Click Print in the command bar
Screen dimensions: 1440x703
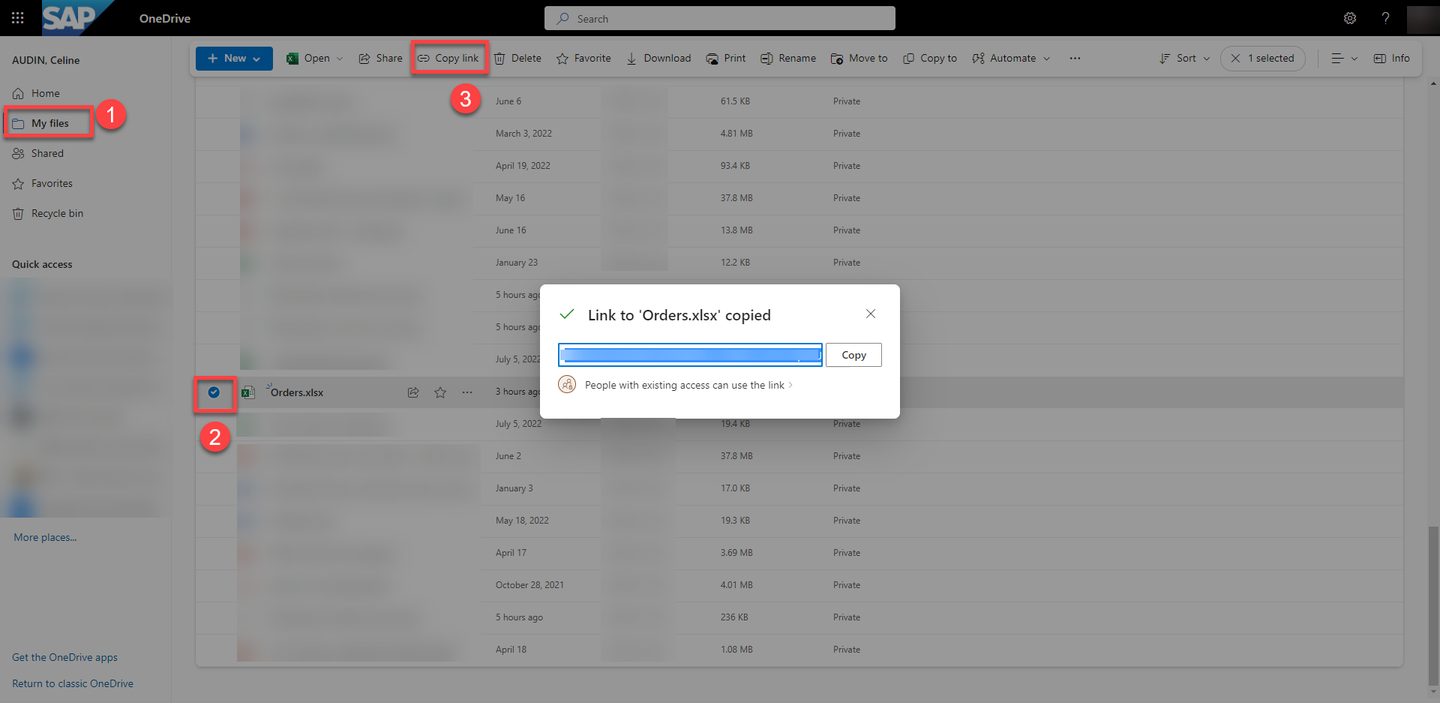(x=726, y=58)
